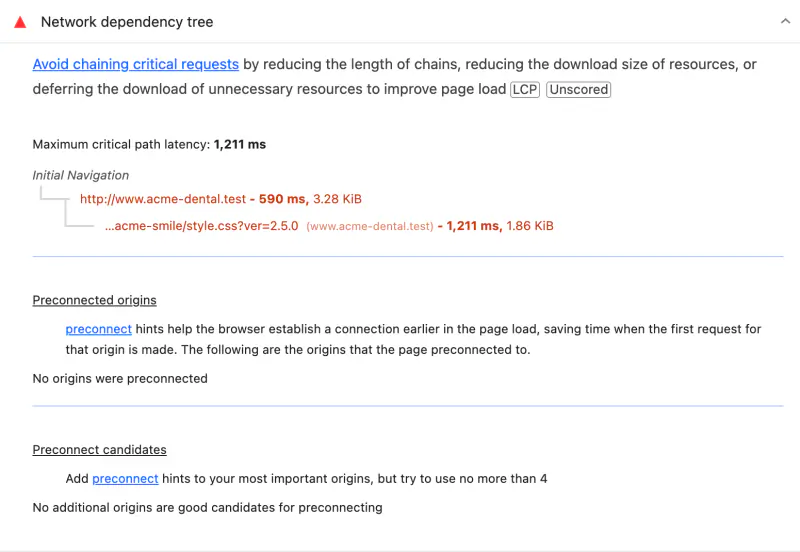Collapse the Network dependency tree audit
The image size is (800, 552).
785,21
